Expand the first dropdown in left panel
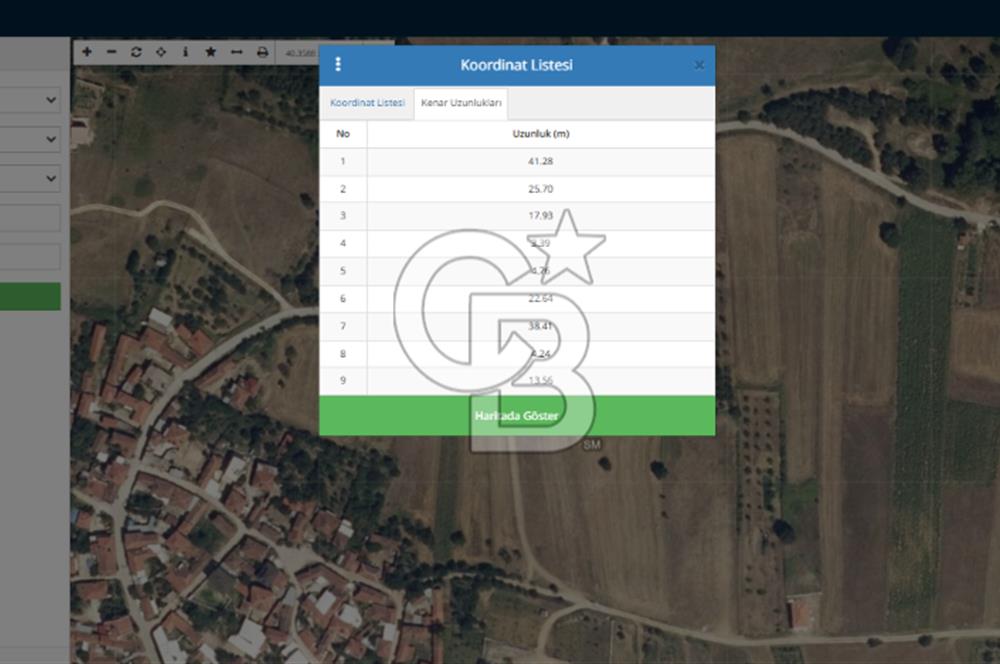This screenshot has width=1000, height=664. tap(30, 101)
